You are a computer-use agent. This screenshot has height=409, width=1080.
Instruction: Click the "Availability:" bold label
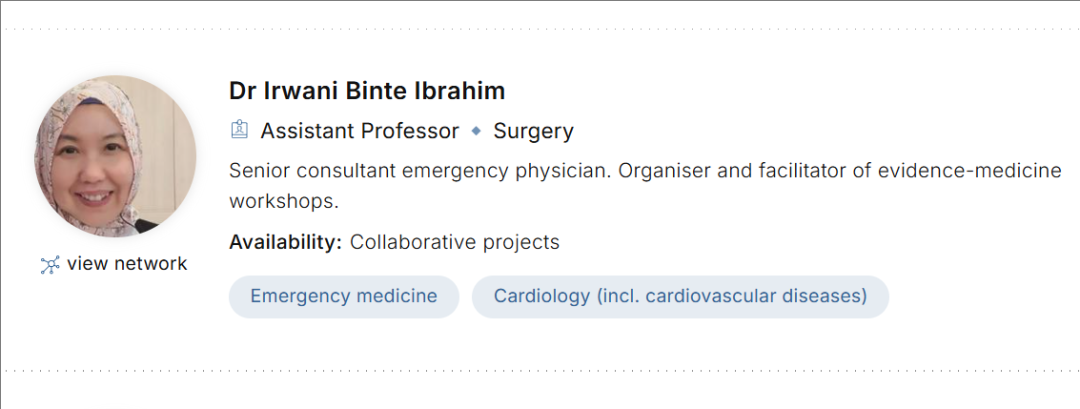285,242
